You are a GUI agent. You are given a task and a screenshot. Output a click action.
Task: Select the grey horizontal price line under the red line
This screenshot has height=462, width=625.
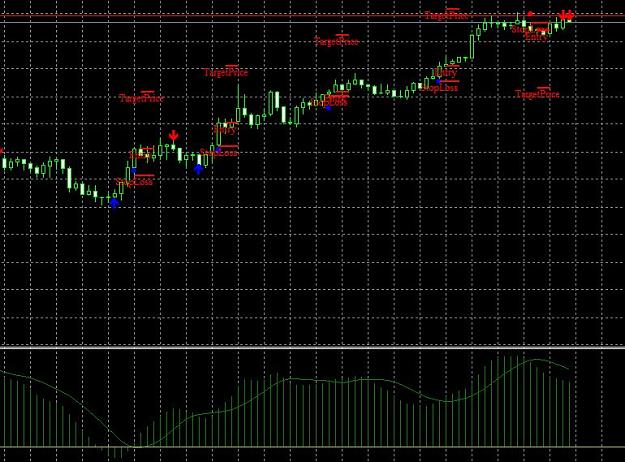click(x=312, y=22)
